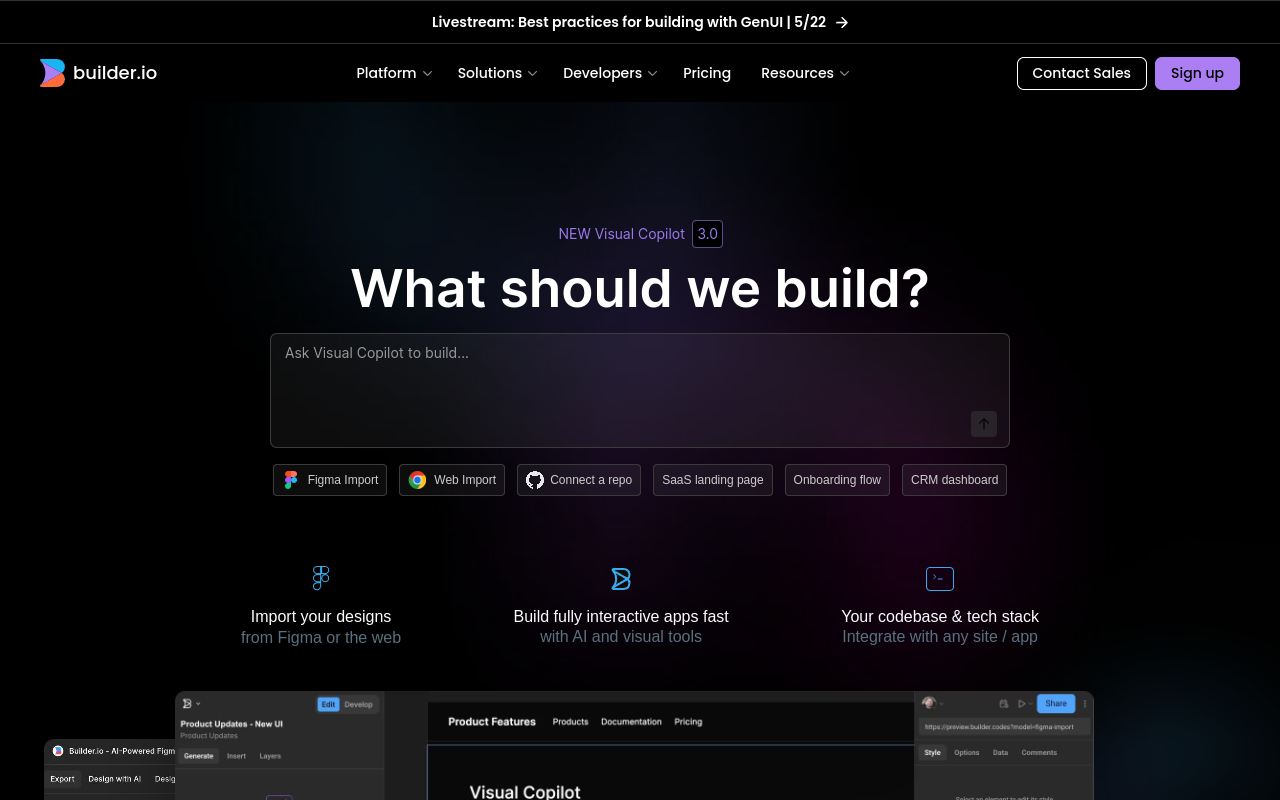Click the Builder icon above Build fully interactive apps
The width and height of the screenshot is (1280, 800).
click(x=621, y=579)
